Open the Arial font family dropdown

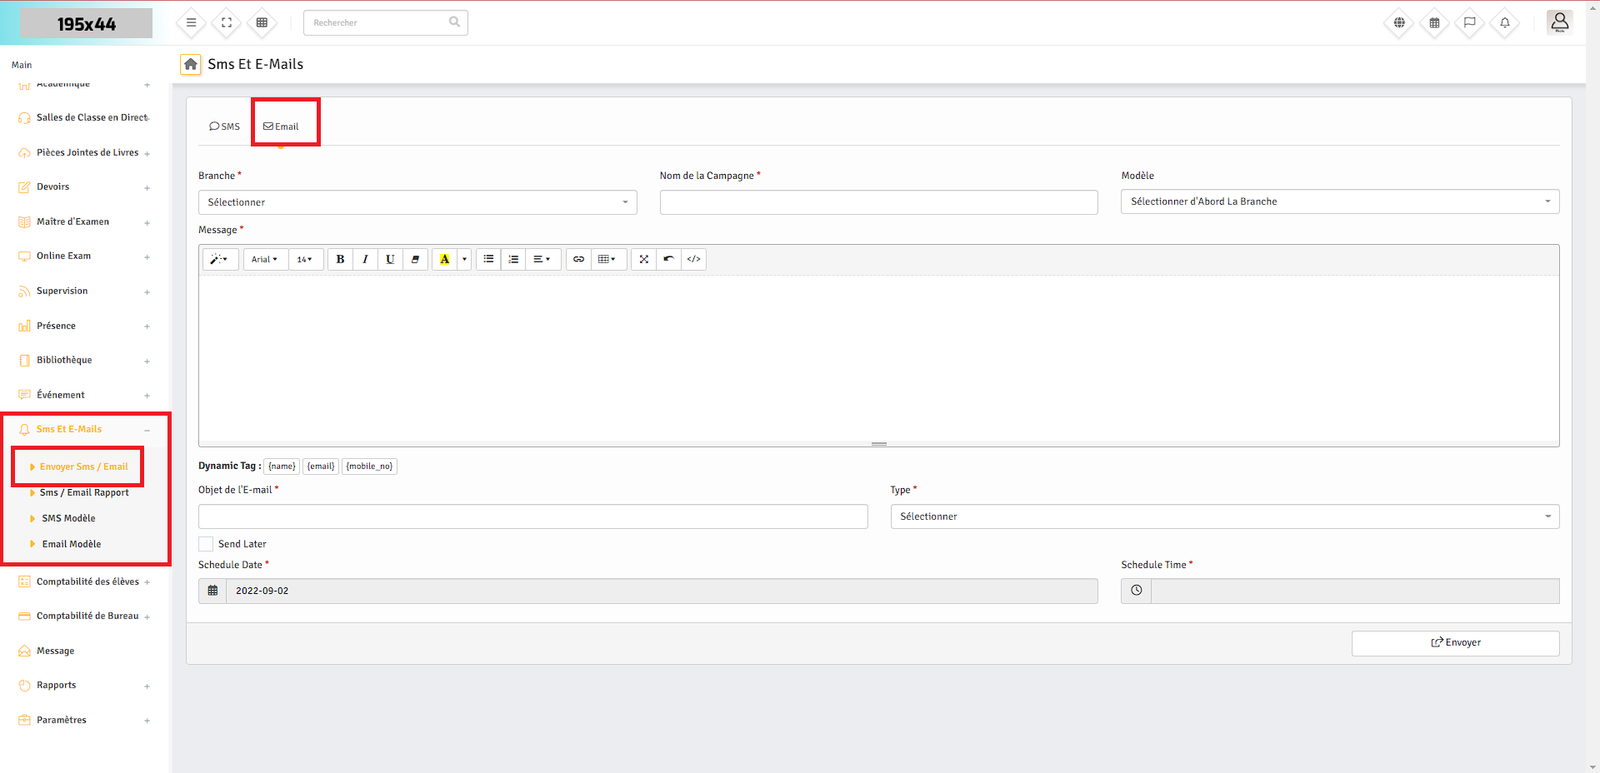click(x=264, y=259)
